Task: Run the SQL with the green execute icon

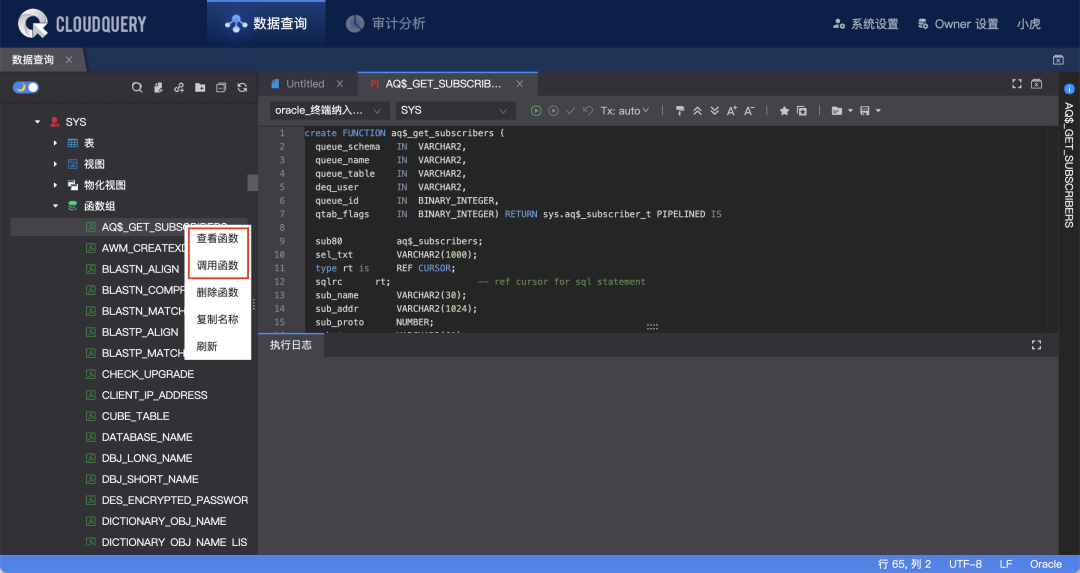Action: point(536,111)
